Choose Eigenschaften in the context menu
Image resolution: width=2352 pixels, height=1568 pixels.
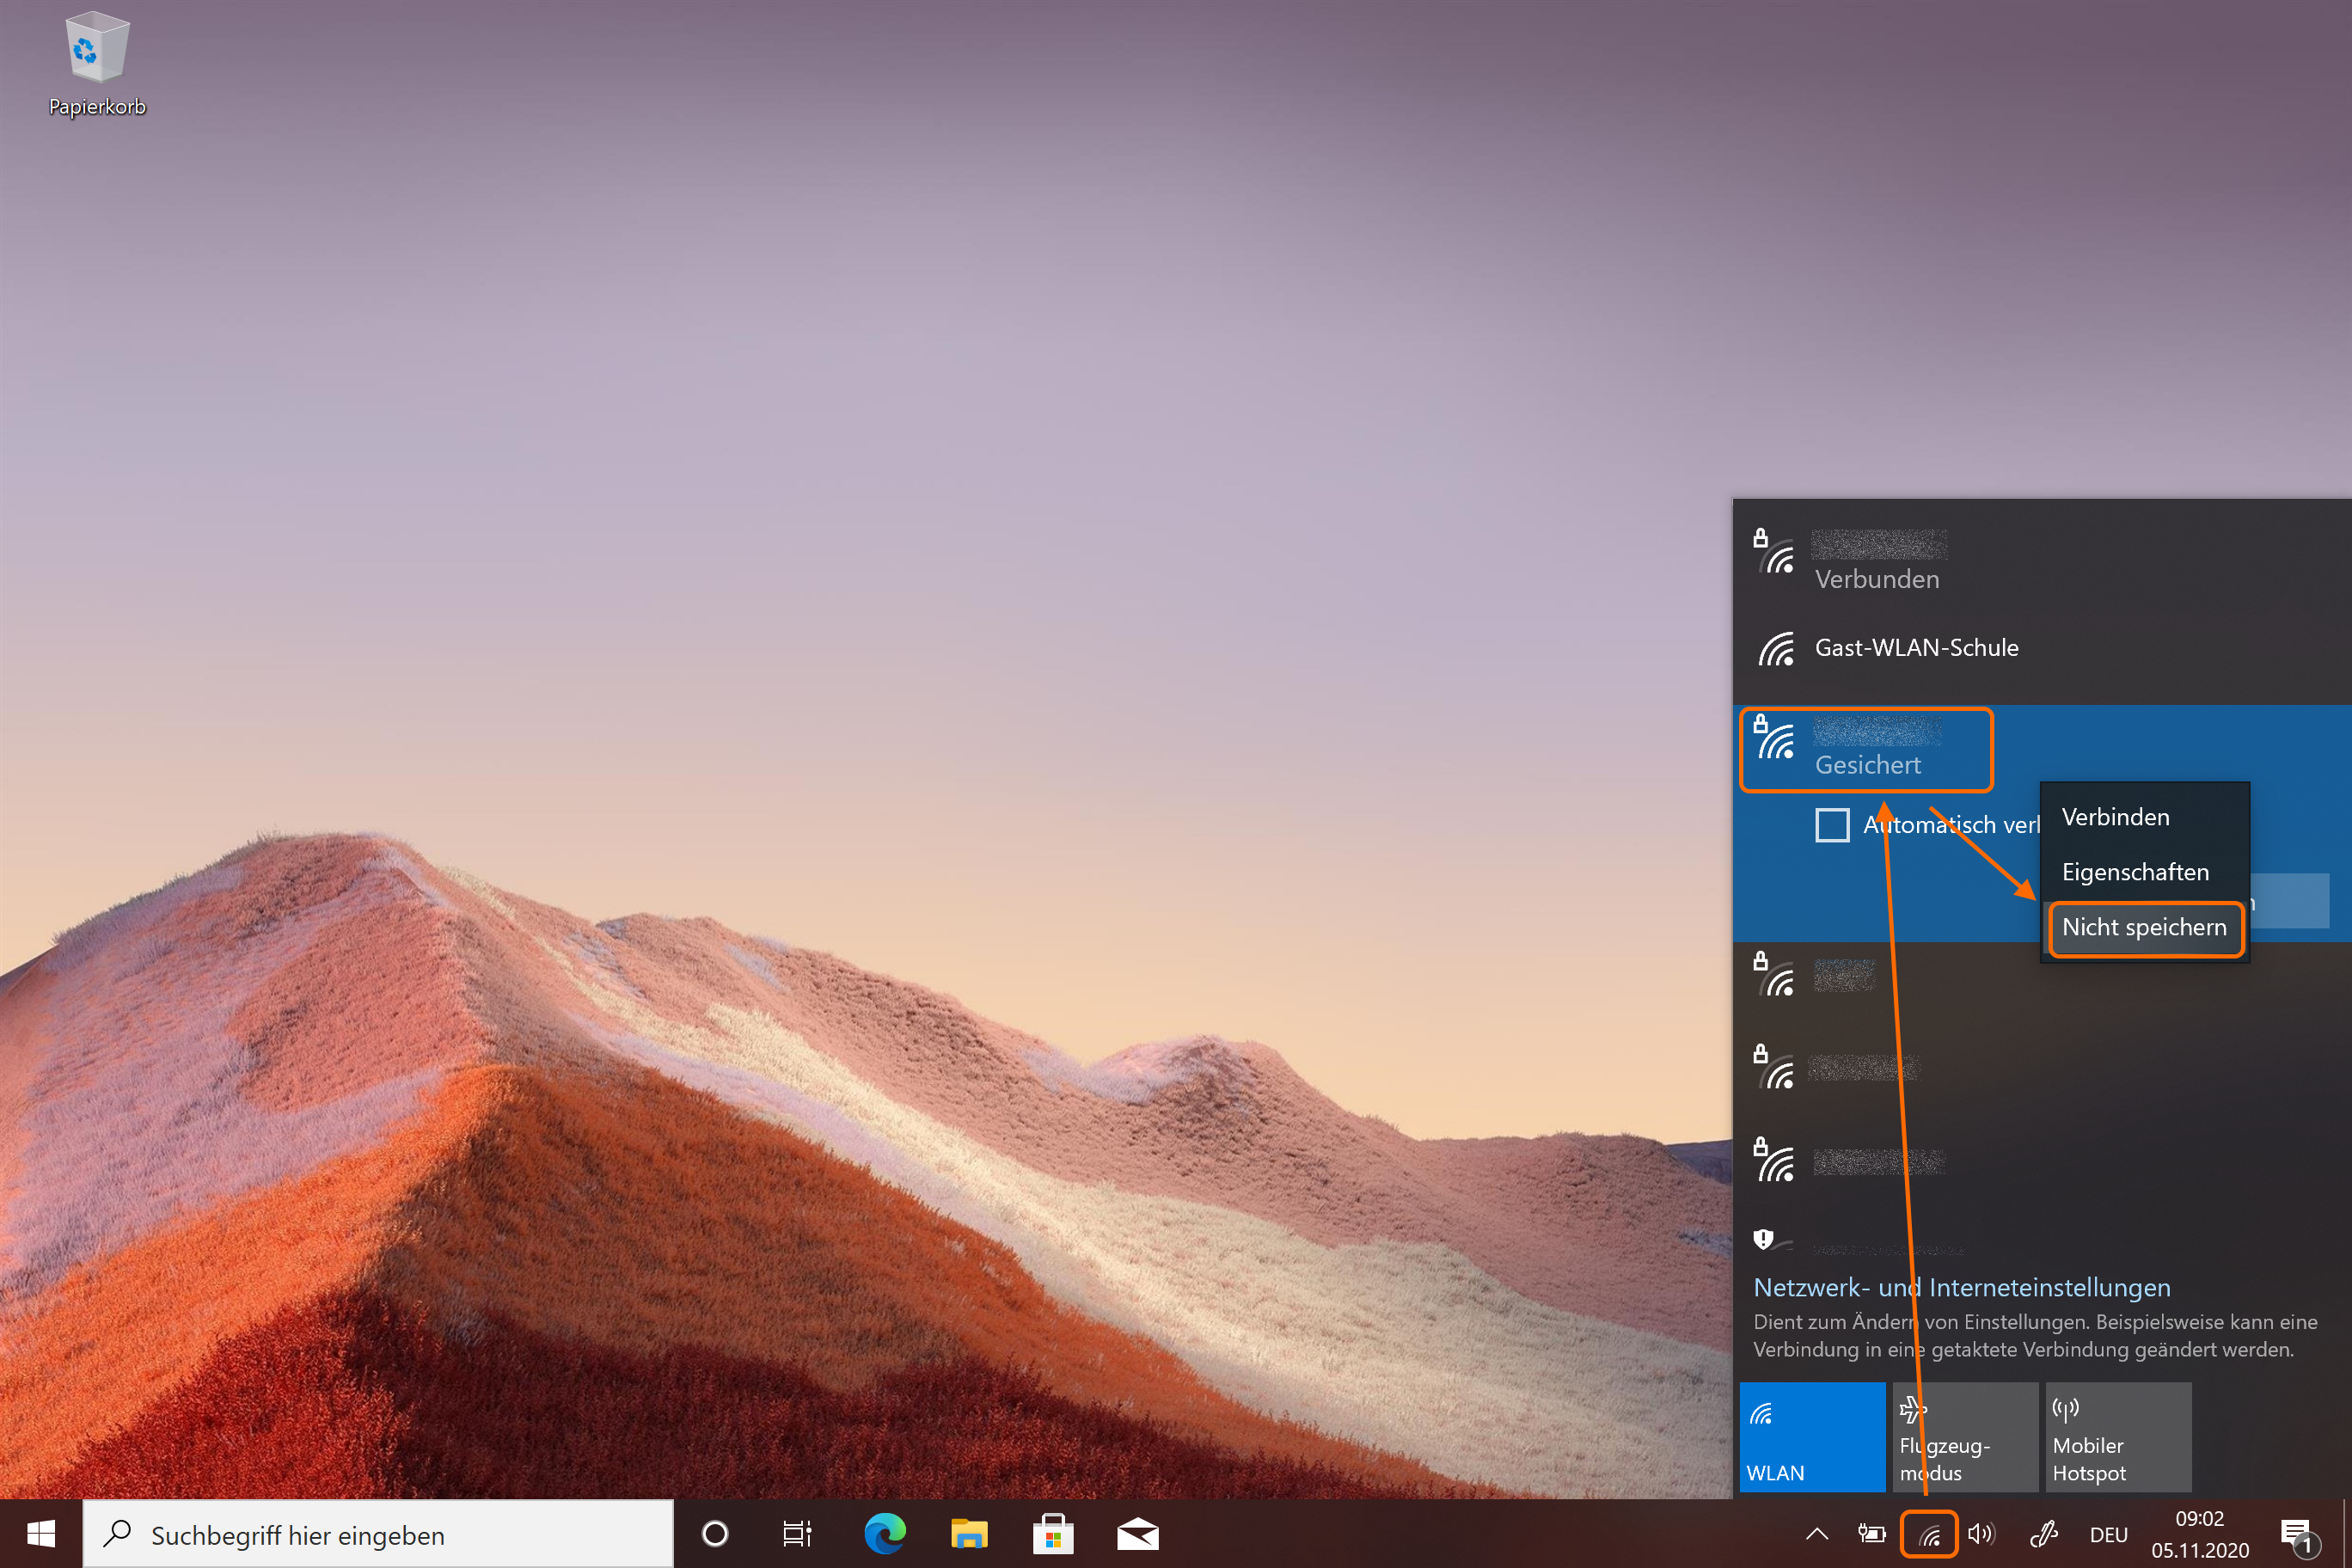tap(2135, 873)
